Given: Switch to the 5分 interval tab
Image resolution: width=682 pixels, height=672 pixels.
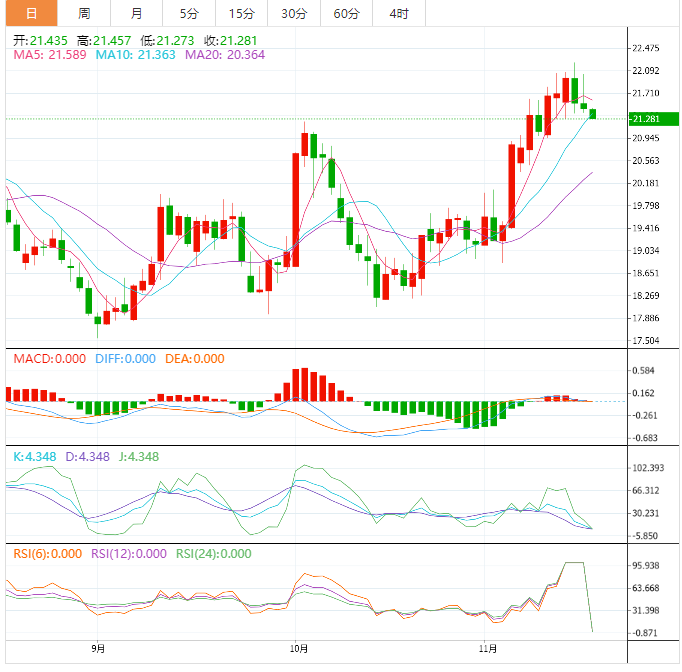Looking at the screenshot, I should click(x=189, y=13).
